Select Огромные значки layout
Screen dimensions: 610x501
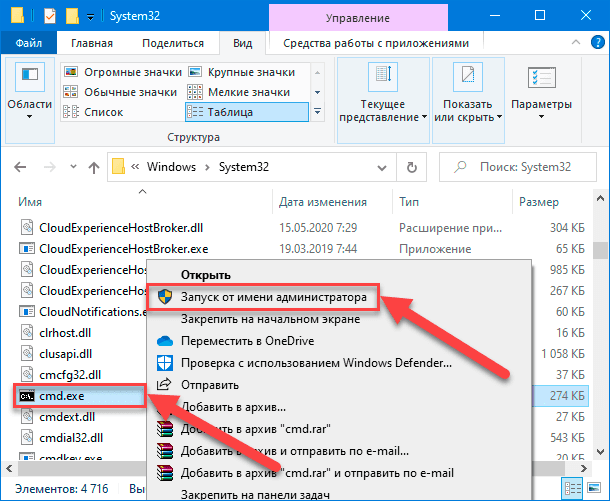click(x=123, y=72)
